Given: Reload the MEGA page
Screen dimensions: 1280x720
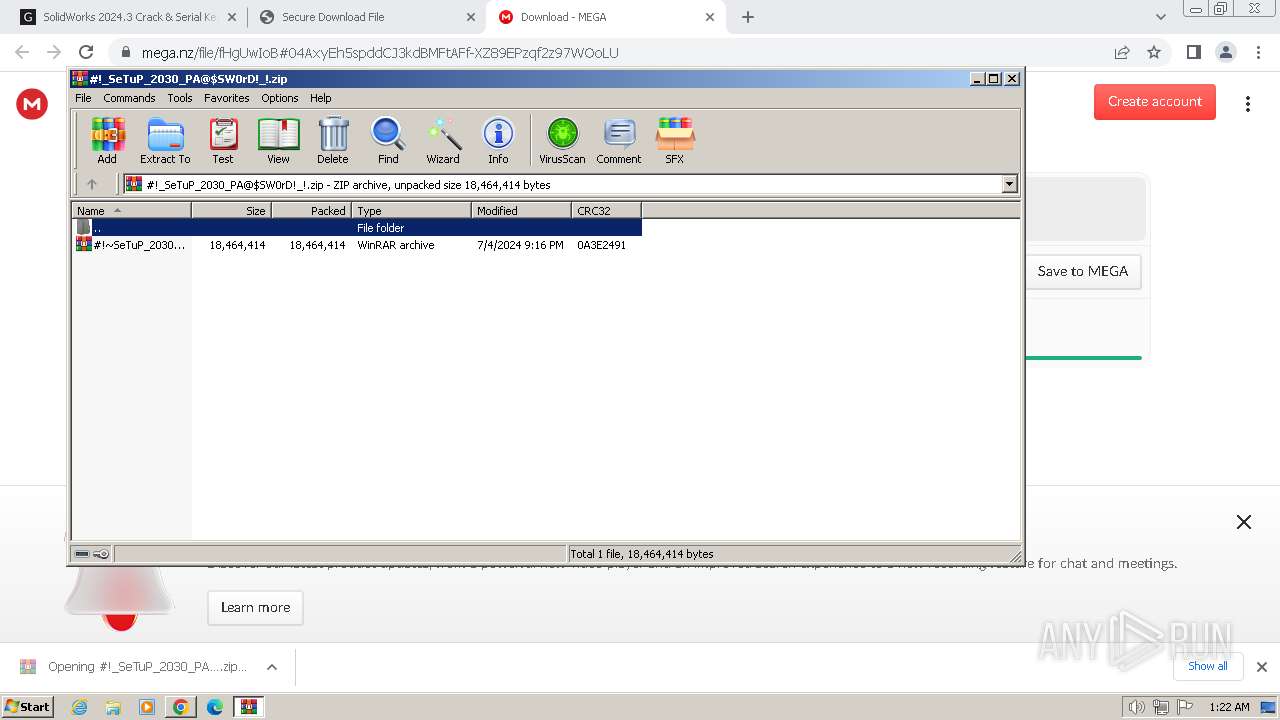Looking at the screenshot, I should point(86,52).
